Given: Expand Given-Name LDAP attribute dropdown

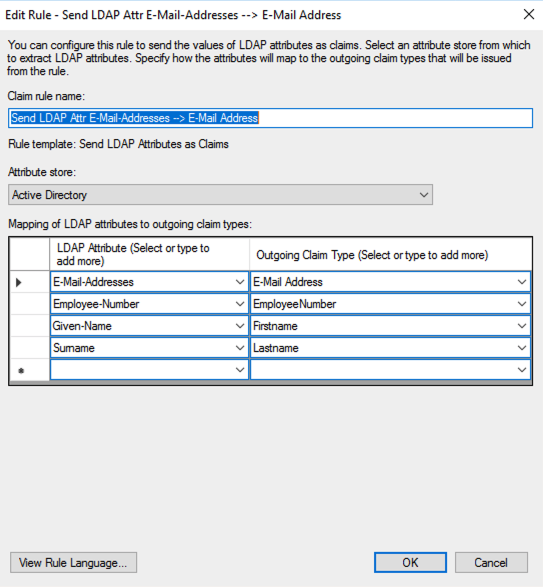Looking at the screenshot, I should coord(240,326).
